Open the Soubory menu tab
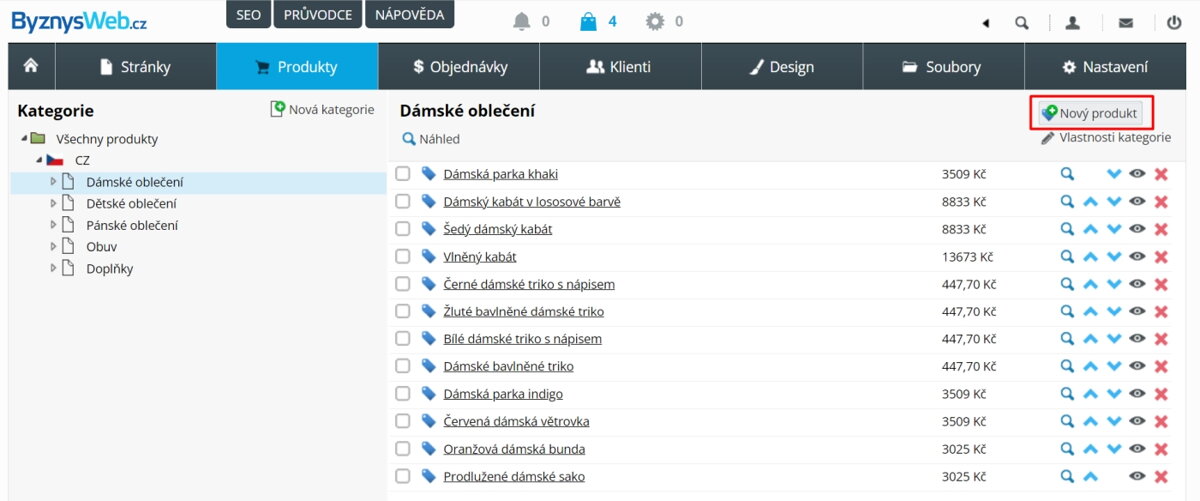This screenshot has height=501, width=1200. click(x=943, y=67)
